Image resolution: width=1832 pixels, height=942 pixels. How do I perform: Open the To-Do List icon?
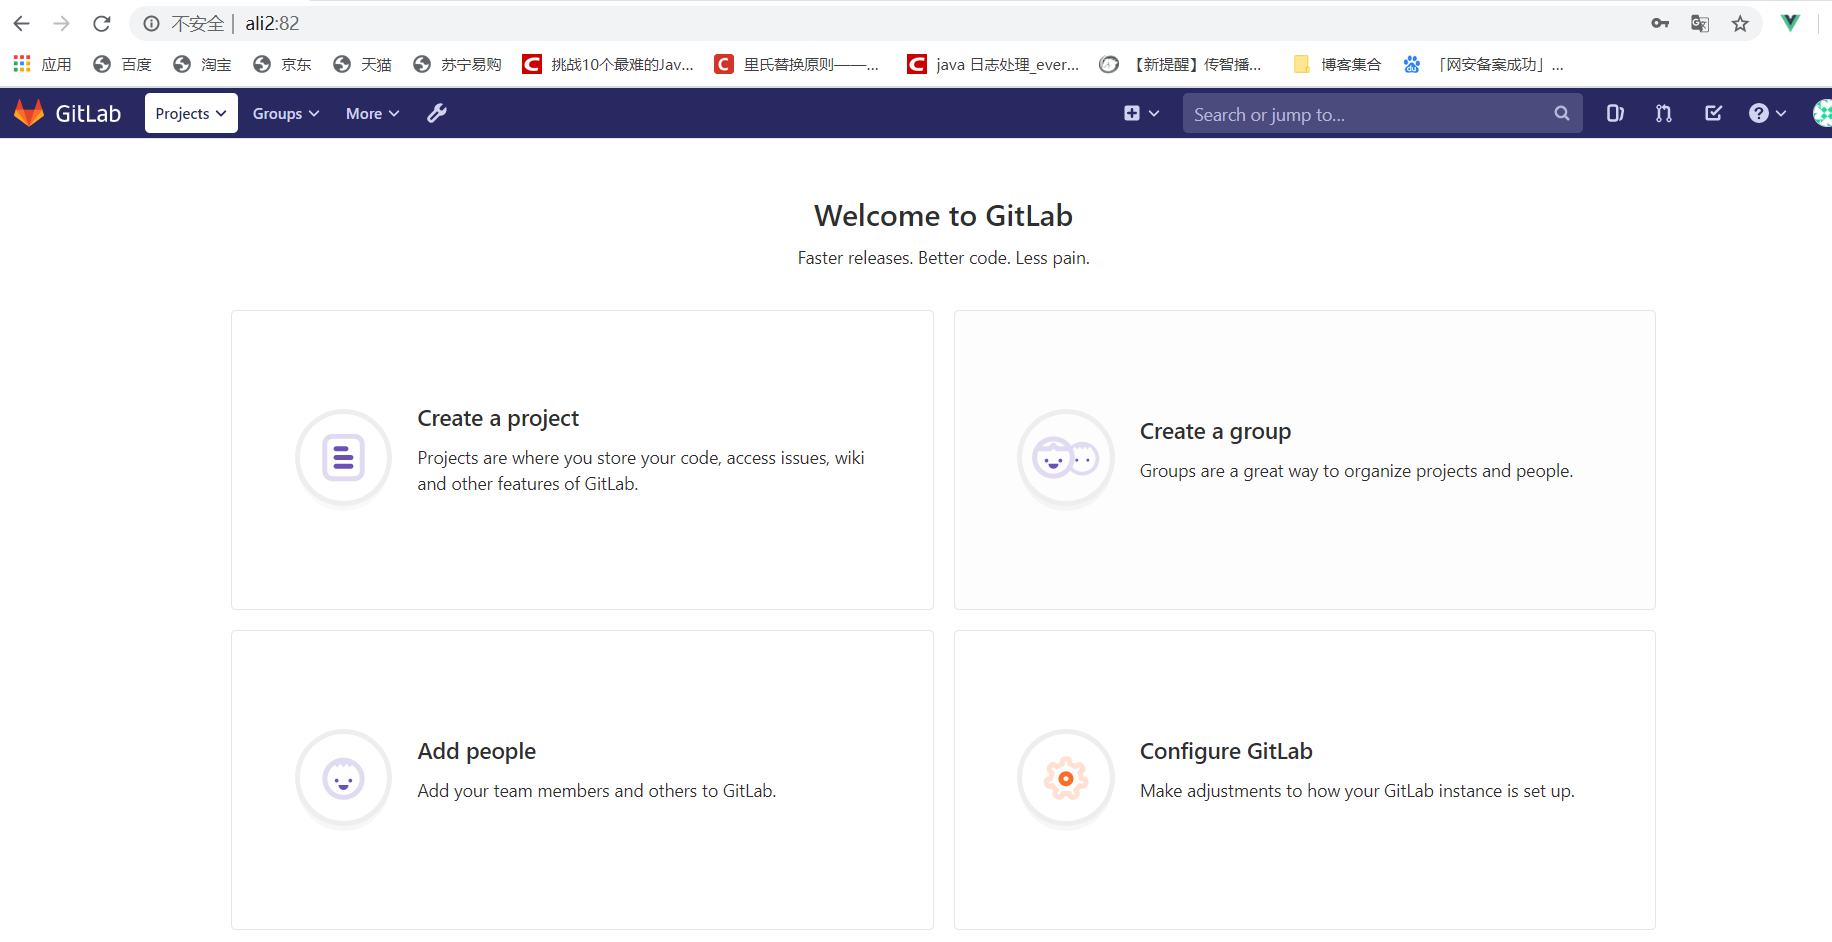coord(1713,113)
